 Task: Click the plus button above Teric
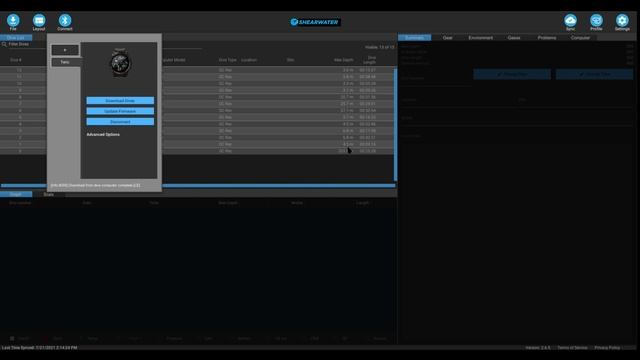tap(65, 50)
